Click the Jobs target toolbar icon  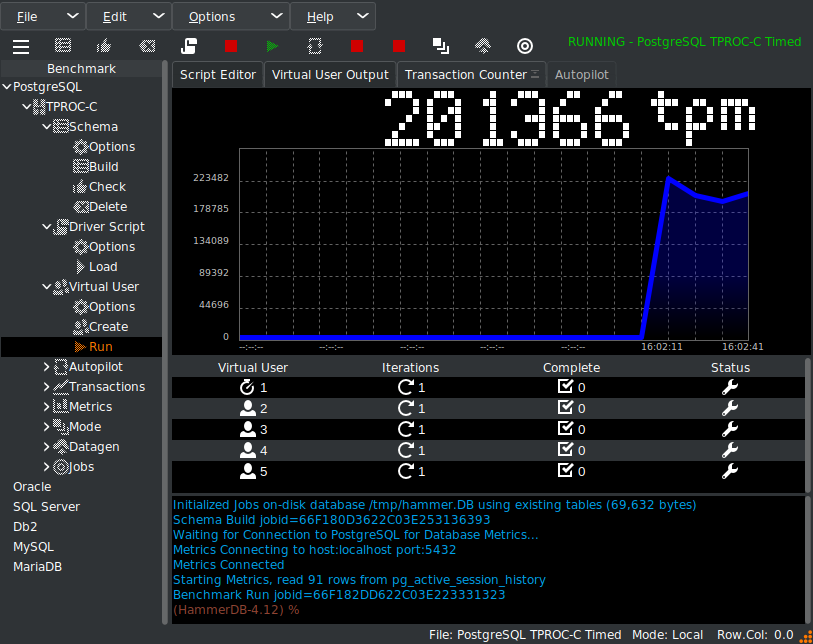(x=525, y=46)
